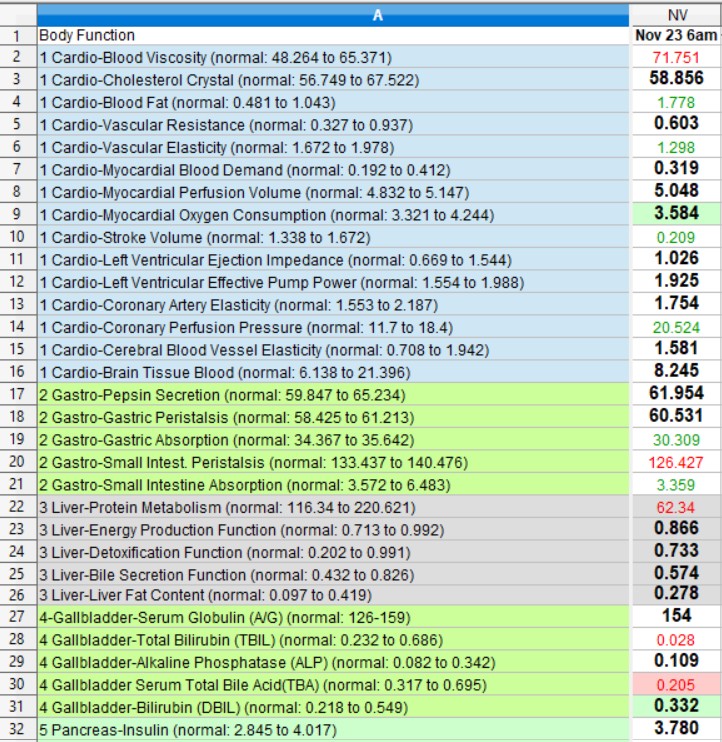Click the Cardio-Blood Viscosity cell
722x742 pixels.
point(215,57)
